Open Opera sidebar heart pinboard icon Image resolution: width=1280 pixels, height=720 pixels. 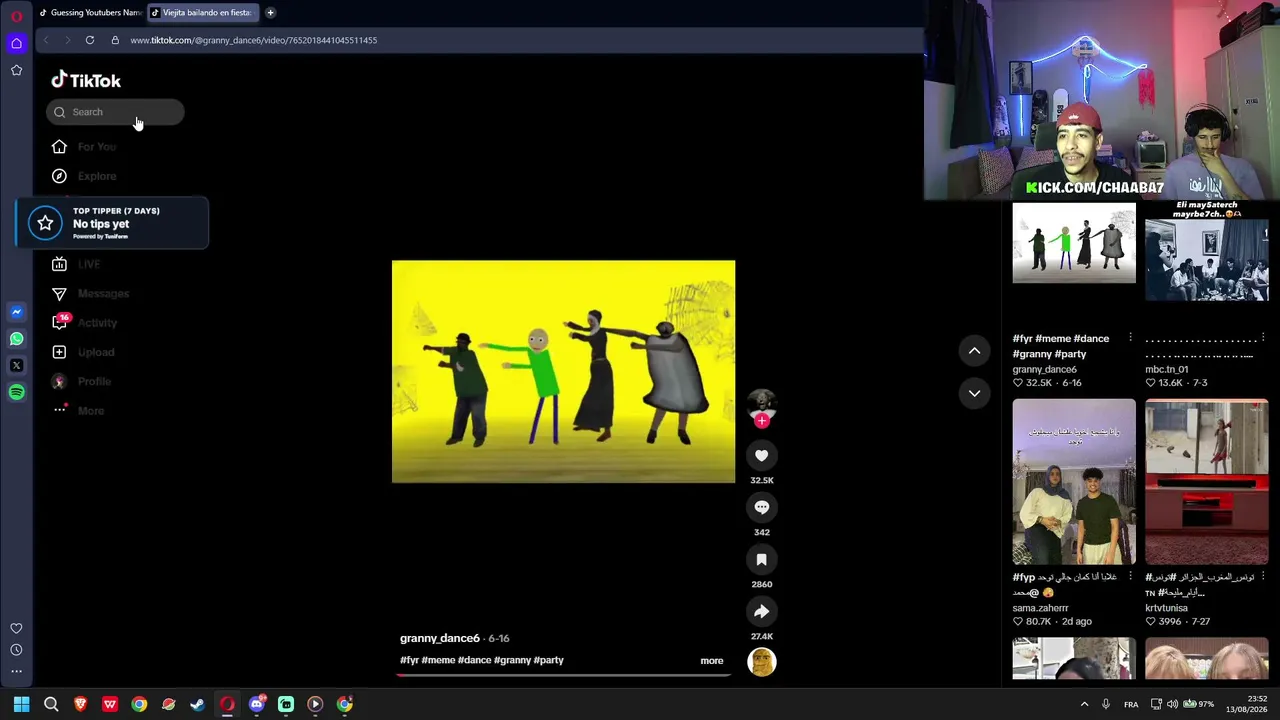click(16, 628)
